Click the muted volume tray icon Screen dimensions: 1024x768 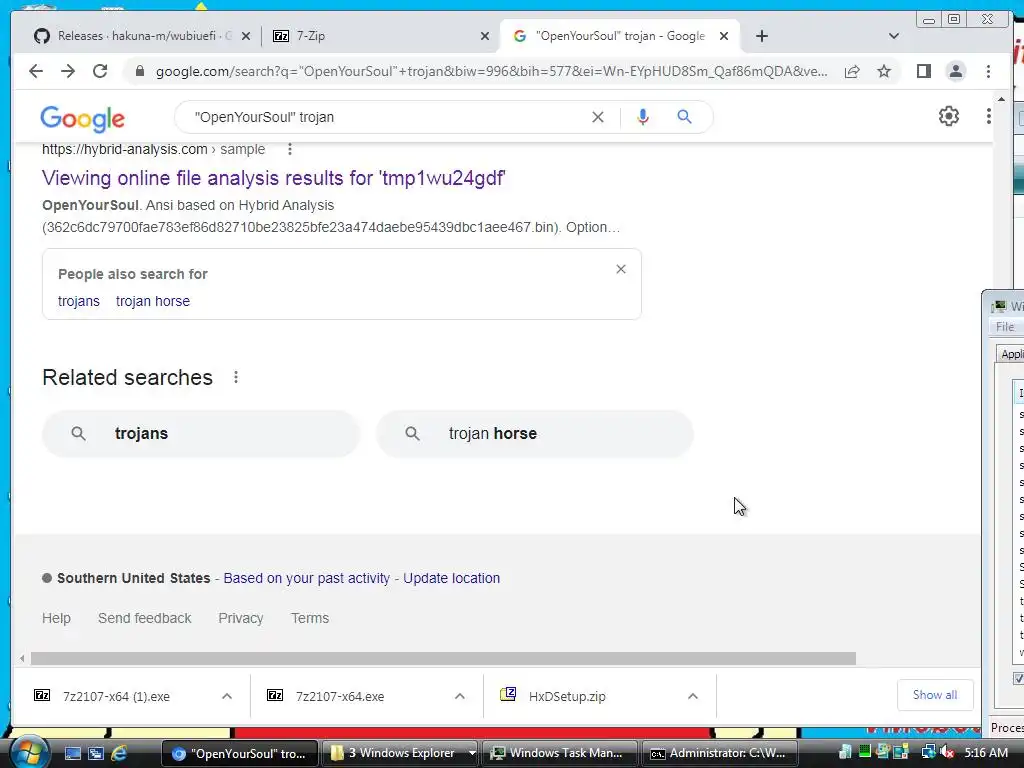pos(948,753)
